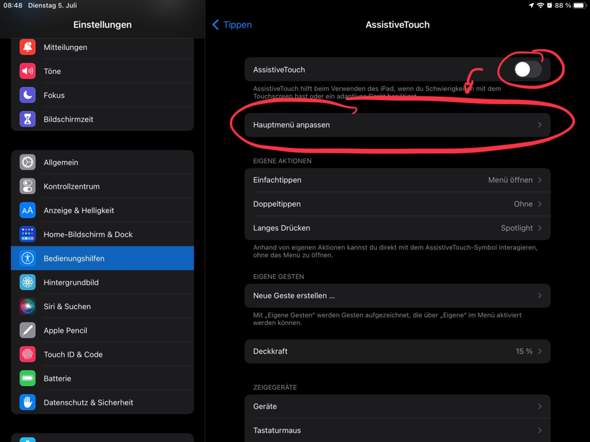Tap the Apple Pencil icon
590x442 pixels.
tap(27, 330)
